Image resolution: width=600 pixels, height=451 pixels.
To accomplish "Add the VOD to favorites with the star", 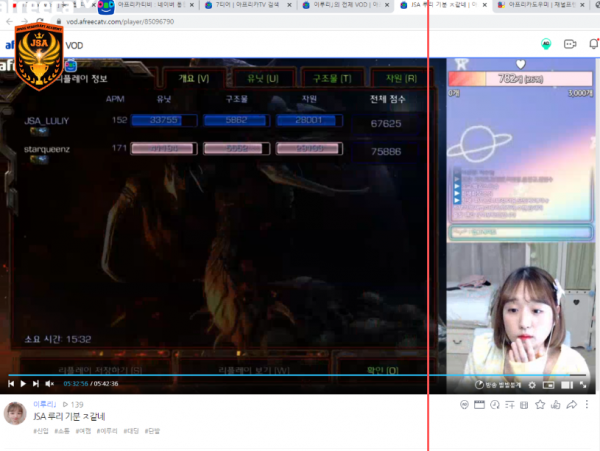I will [x=540, y=404].
